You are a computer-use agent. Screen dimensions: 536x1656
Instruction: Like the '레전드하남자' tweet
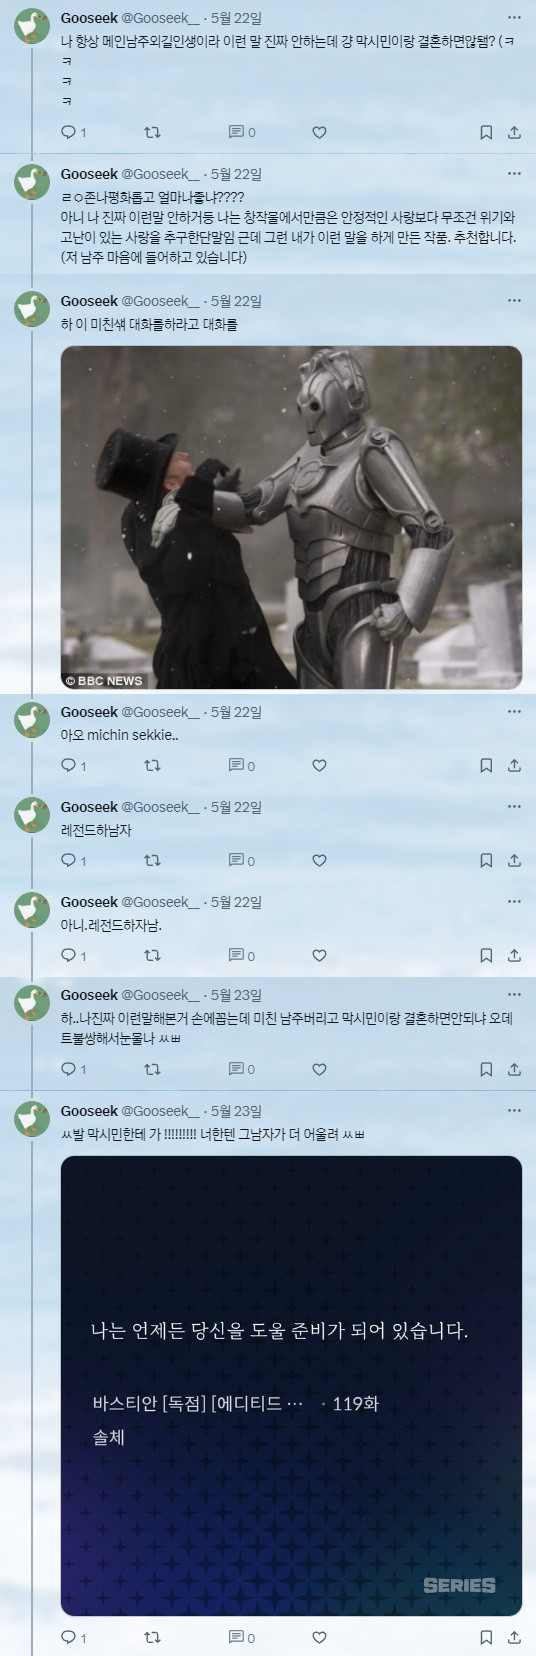coord(319,860)
